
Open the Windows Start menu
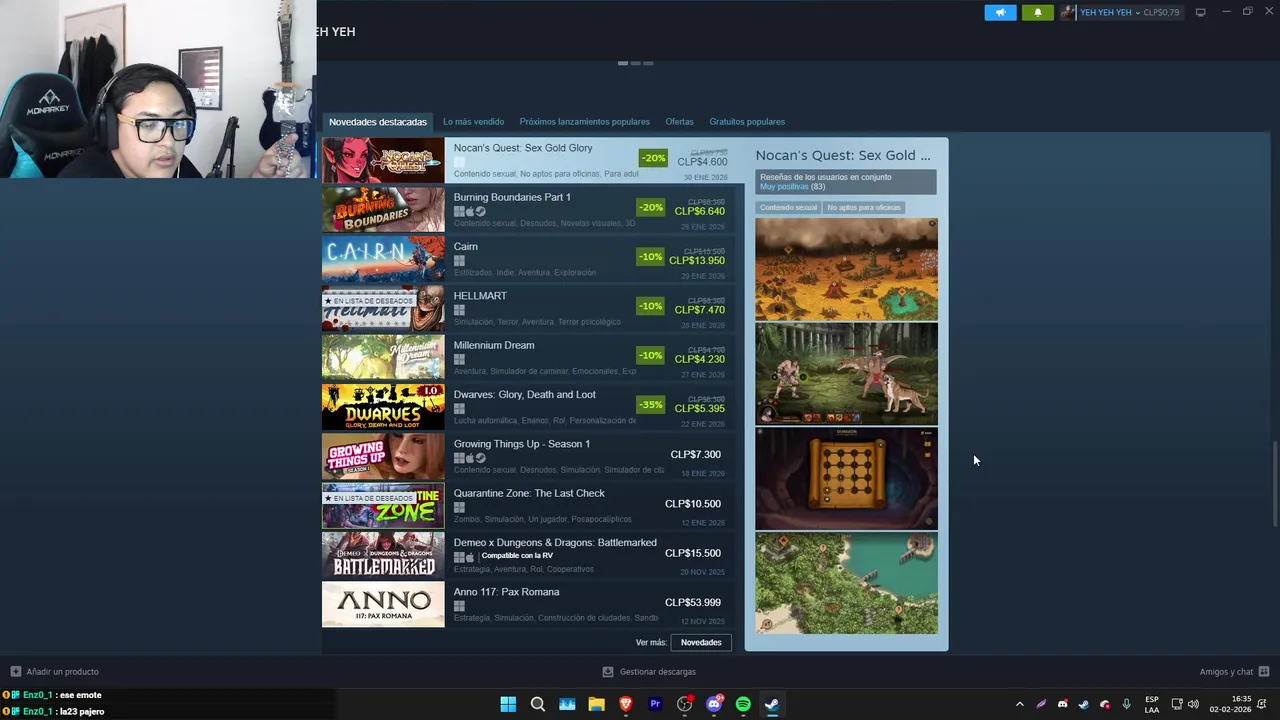(508, 704)
